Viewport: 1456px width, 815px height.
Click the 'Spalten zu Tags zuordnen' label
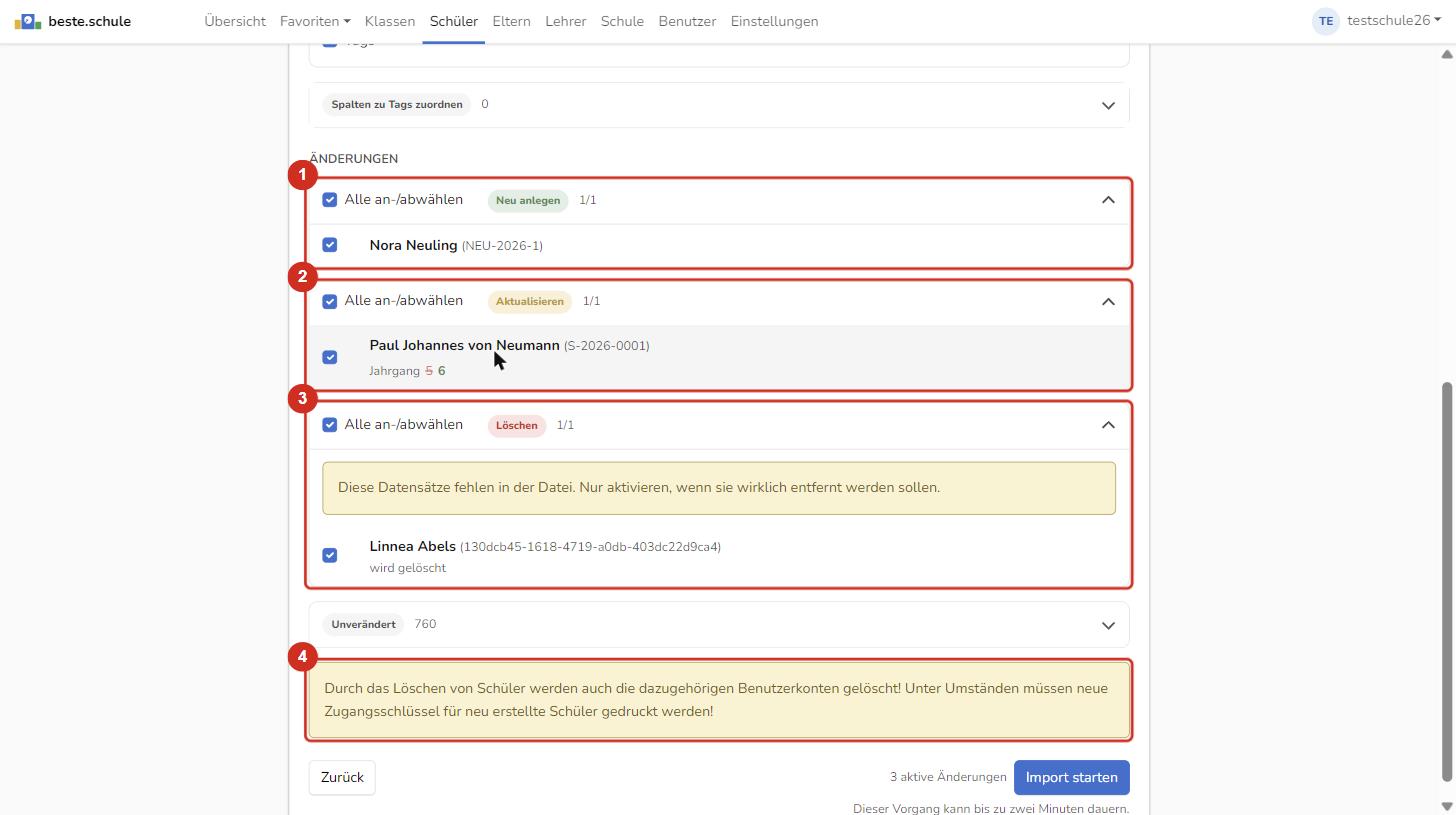point(397,104)
